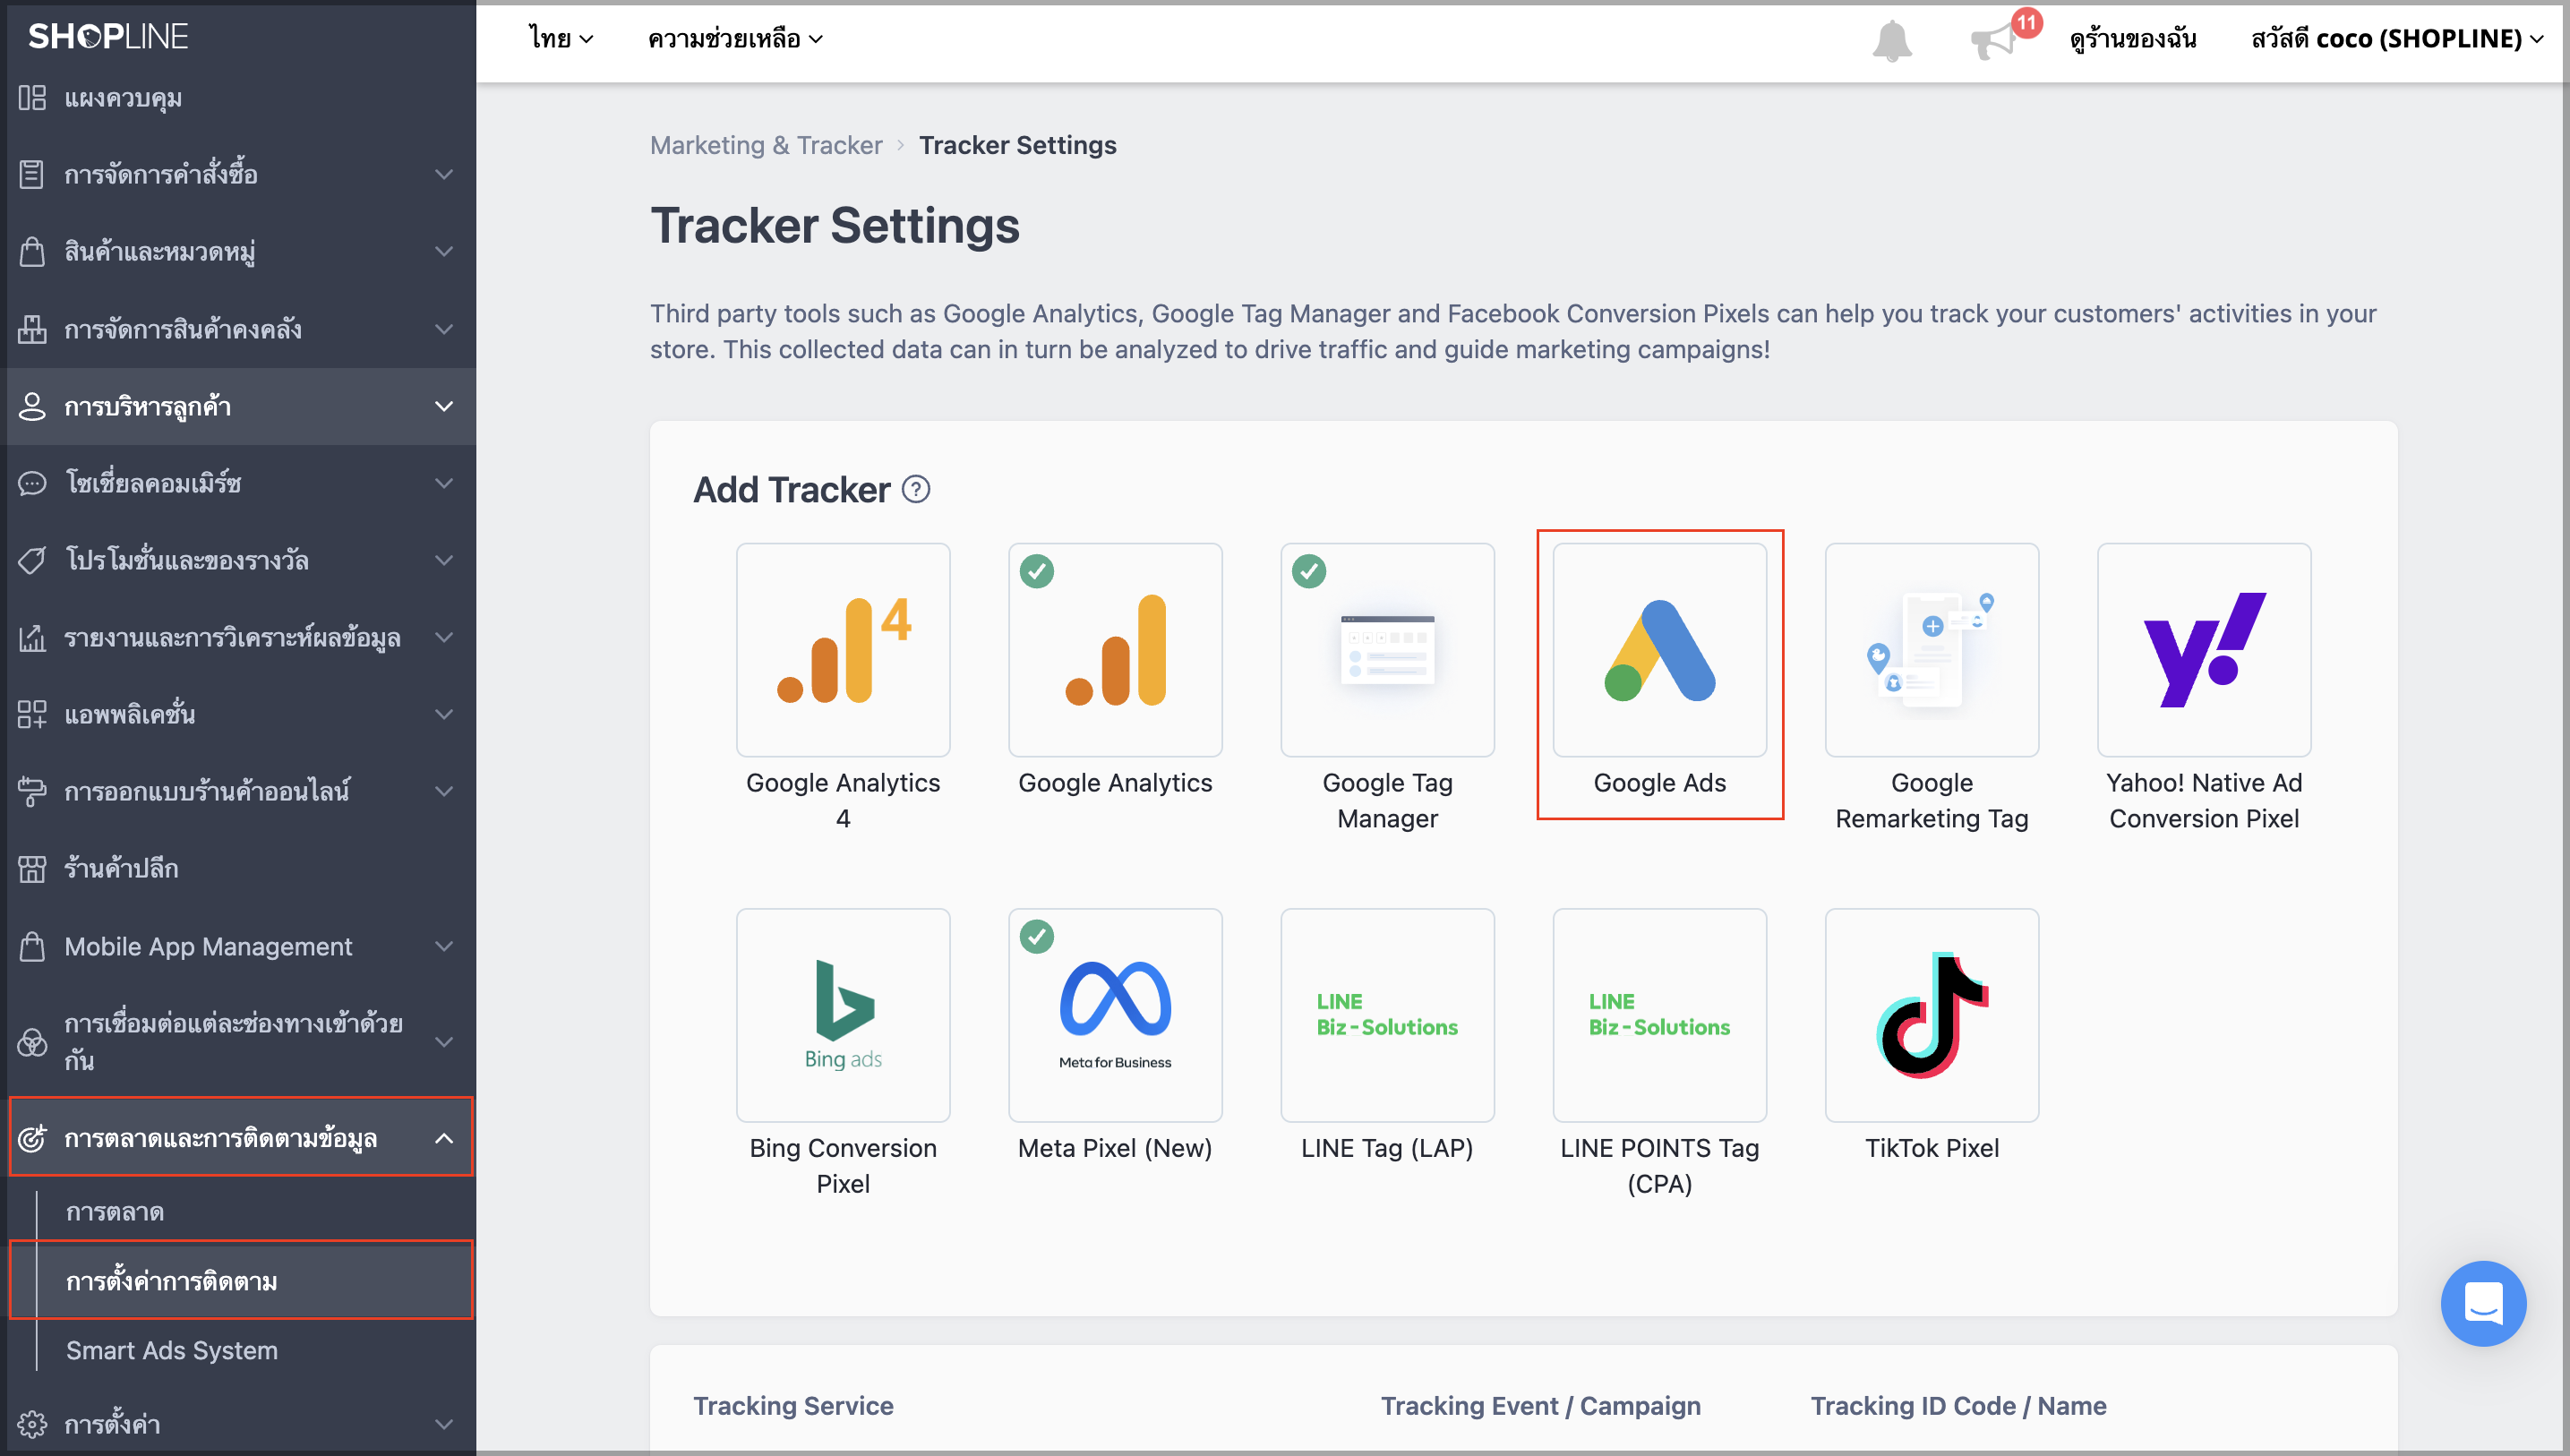The image size is (2570, 1456).
Task: Open the ความช่วยเหลือ help dropdown
Action: pos(735,39)
